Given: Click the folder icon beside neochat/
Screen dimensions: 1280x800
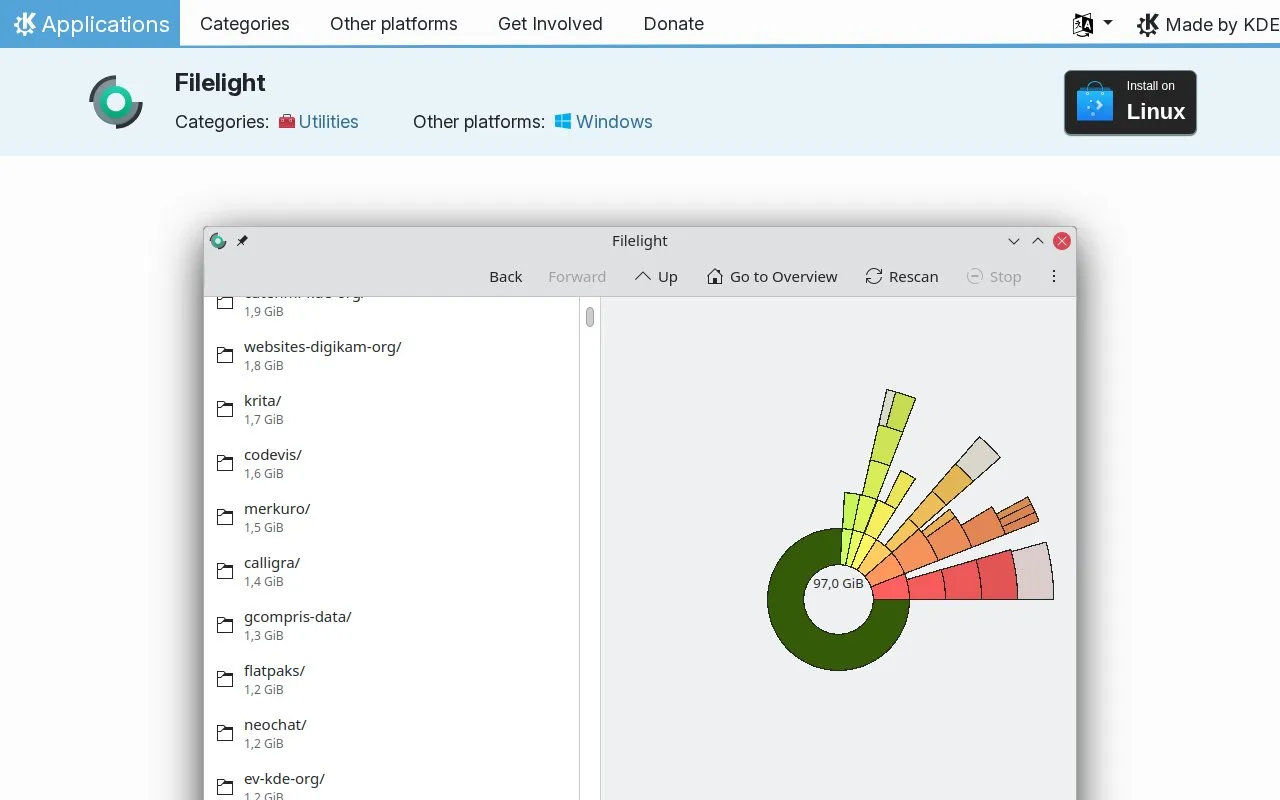Looking at the screenshot, I should coord(225,733).
